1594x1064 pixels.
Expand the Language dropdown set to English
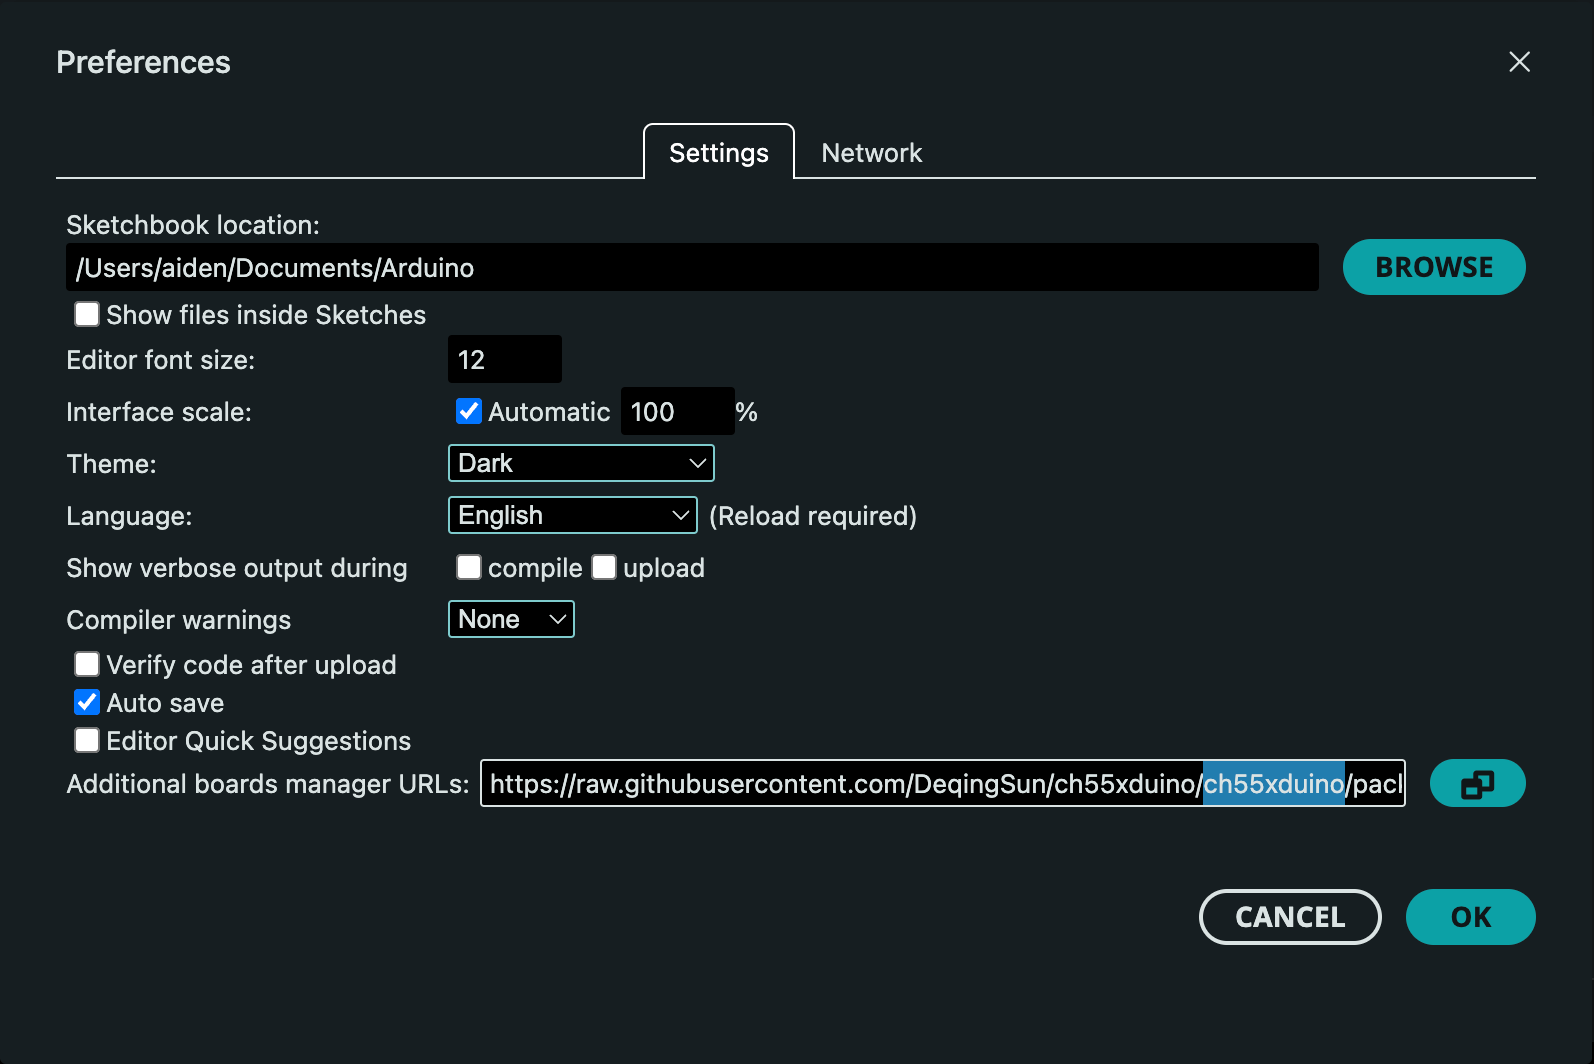coord(572,515)
